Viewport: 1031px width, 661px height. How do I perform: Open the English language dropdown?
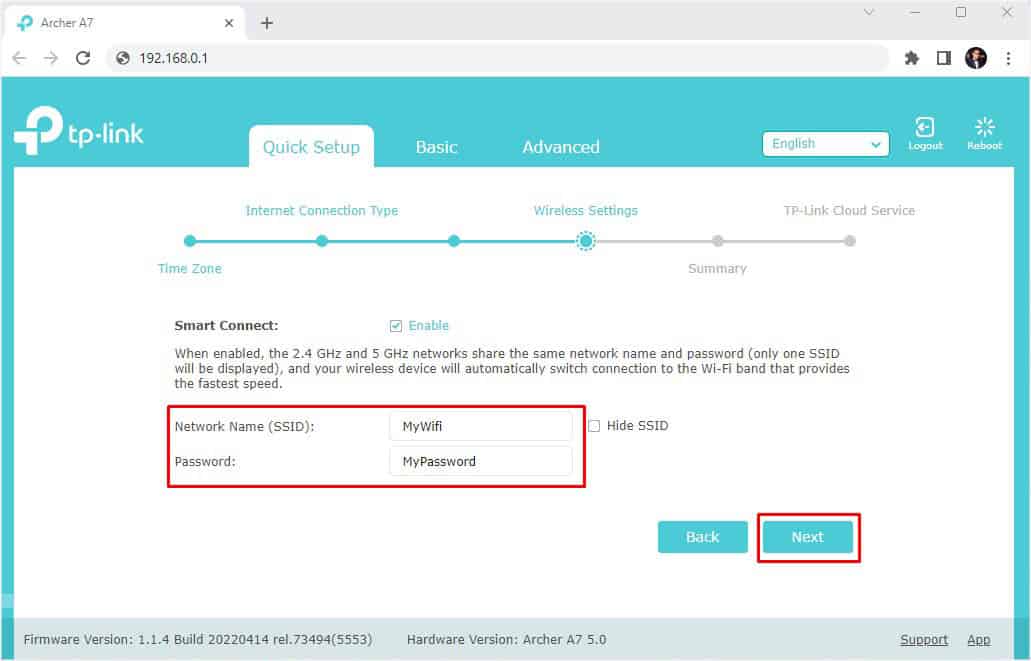(825, 144)
